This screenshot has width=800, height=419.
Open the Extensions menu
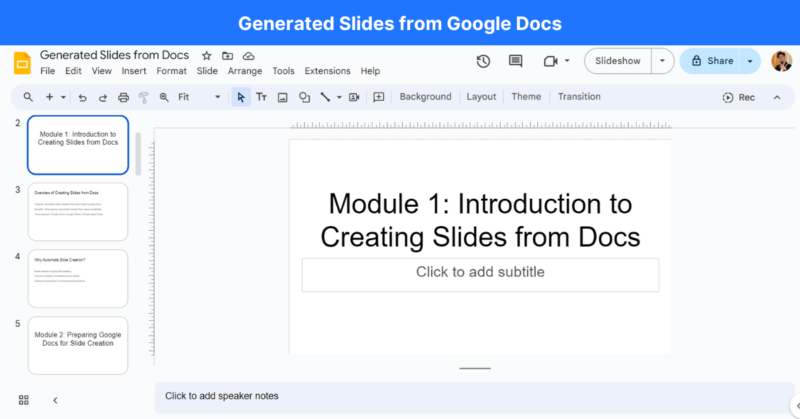pyautogui.click(x=328, y=71)
